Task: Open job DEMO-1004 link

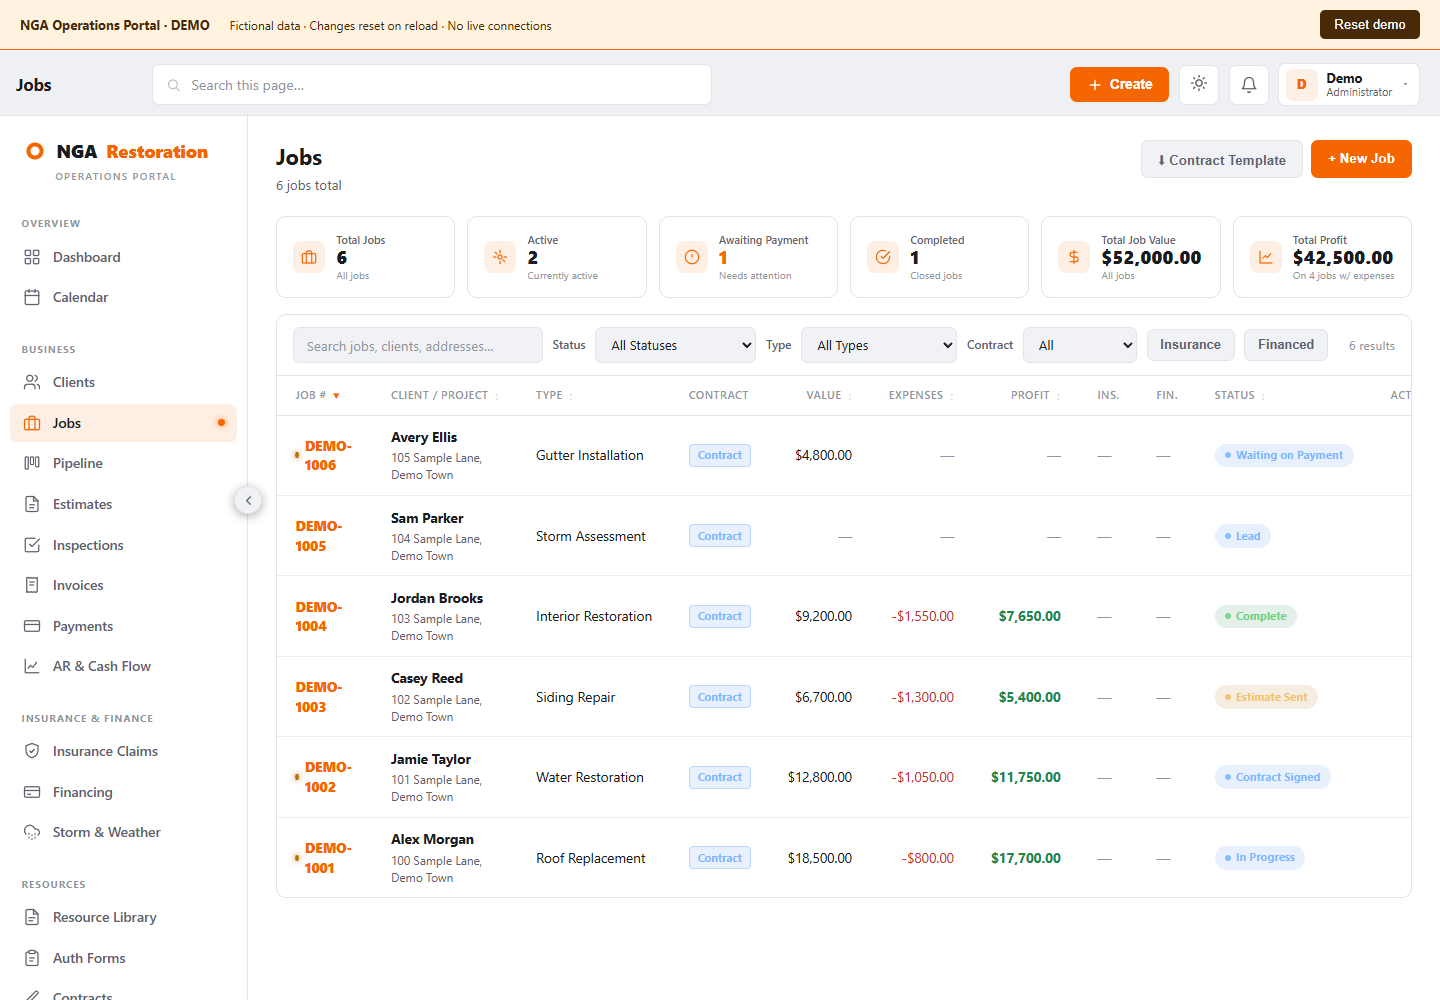Action: click(319, 616)
